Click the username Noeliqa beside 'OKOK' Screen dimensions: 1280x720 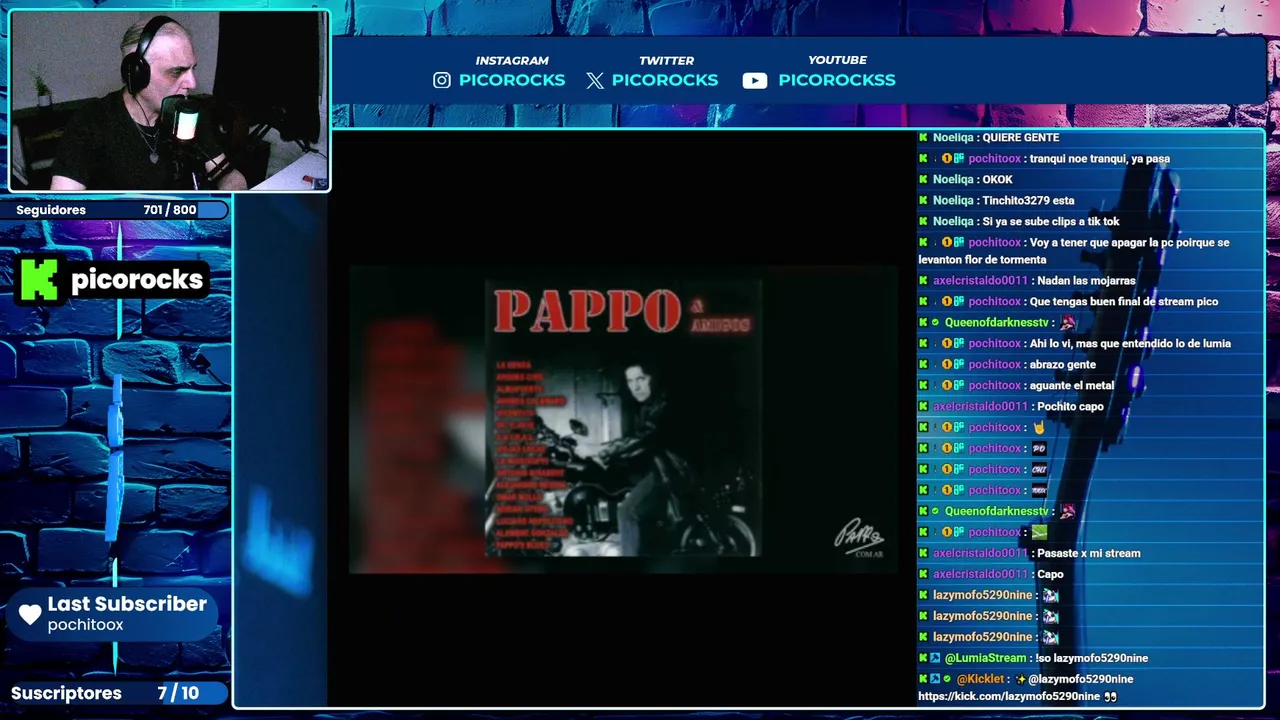click(x=953, y=179)
